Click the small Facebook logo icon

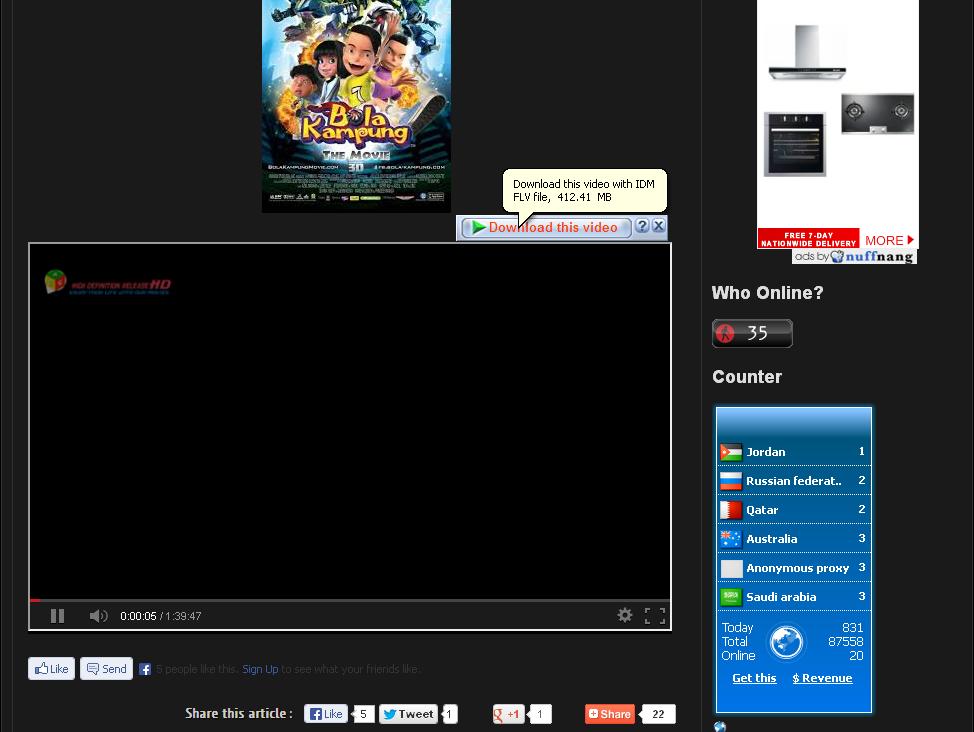tap(145, 669)
